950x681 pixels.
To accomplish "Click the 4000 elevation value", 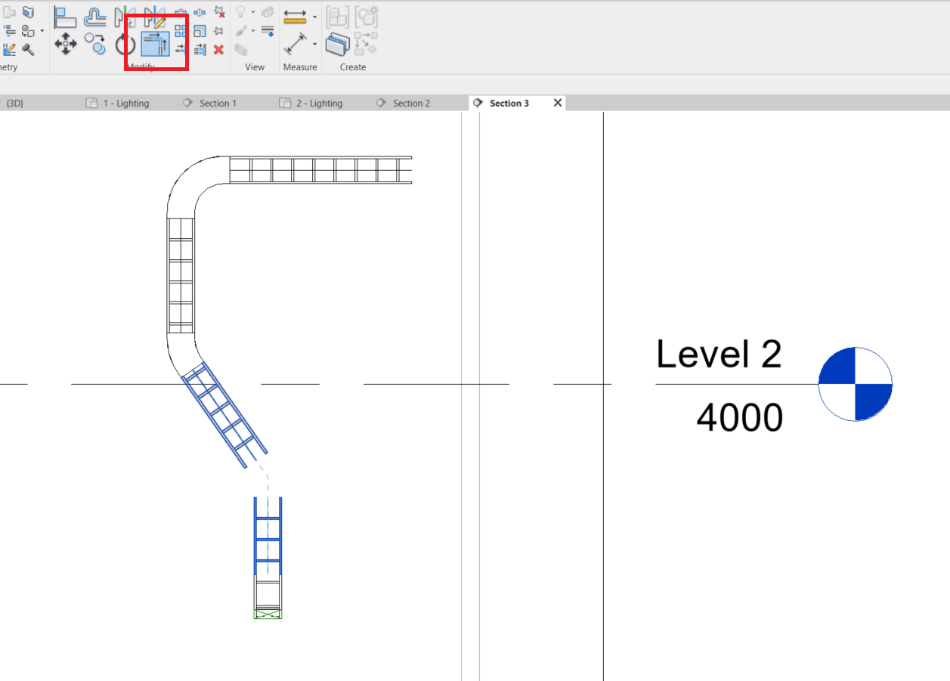I will [740, 418].
